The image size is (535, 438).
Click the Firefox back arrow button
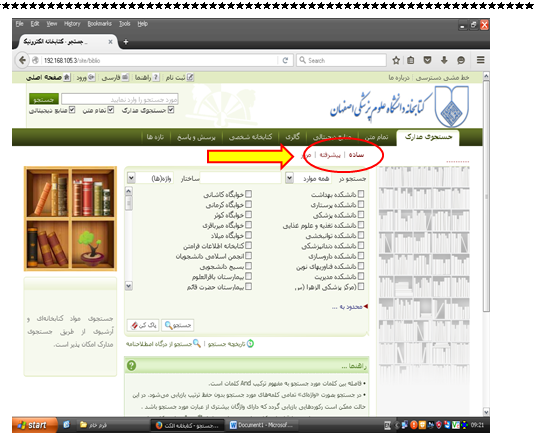22,60
